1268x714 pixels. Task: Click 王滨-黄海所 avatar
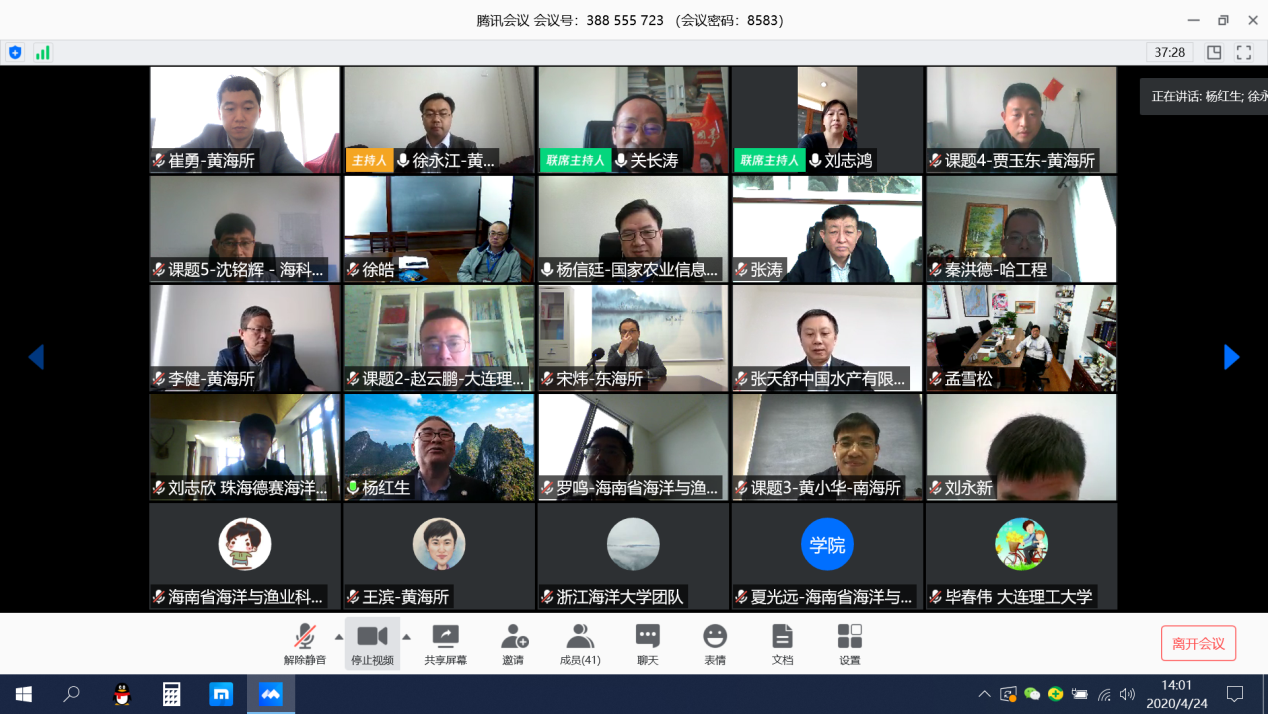(x=439, y=544)
